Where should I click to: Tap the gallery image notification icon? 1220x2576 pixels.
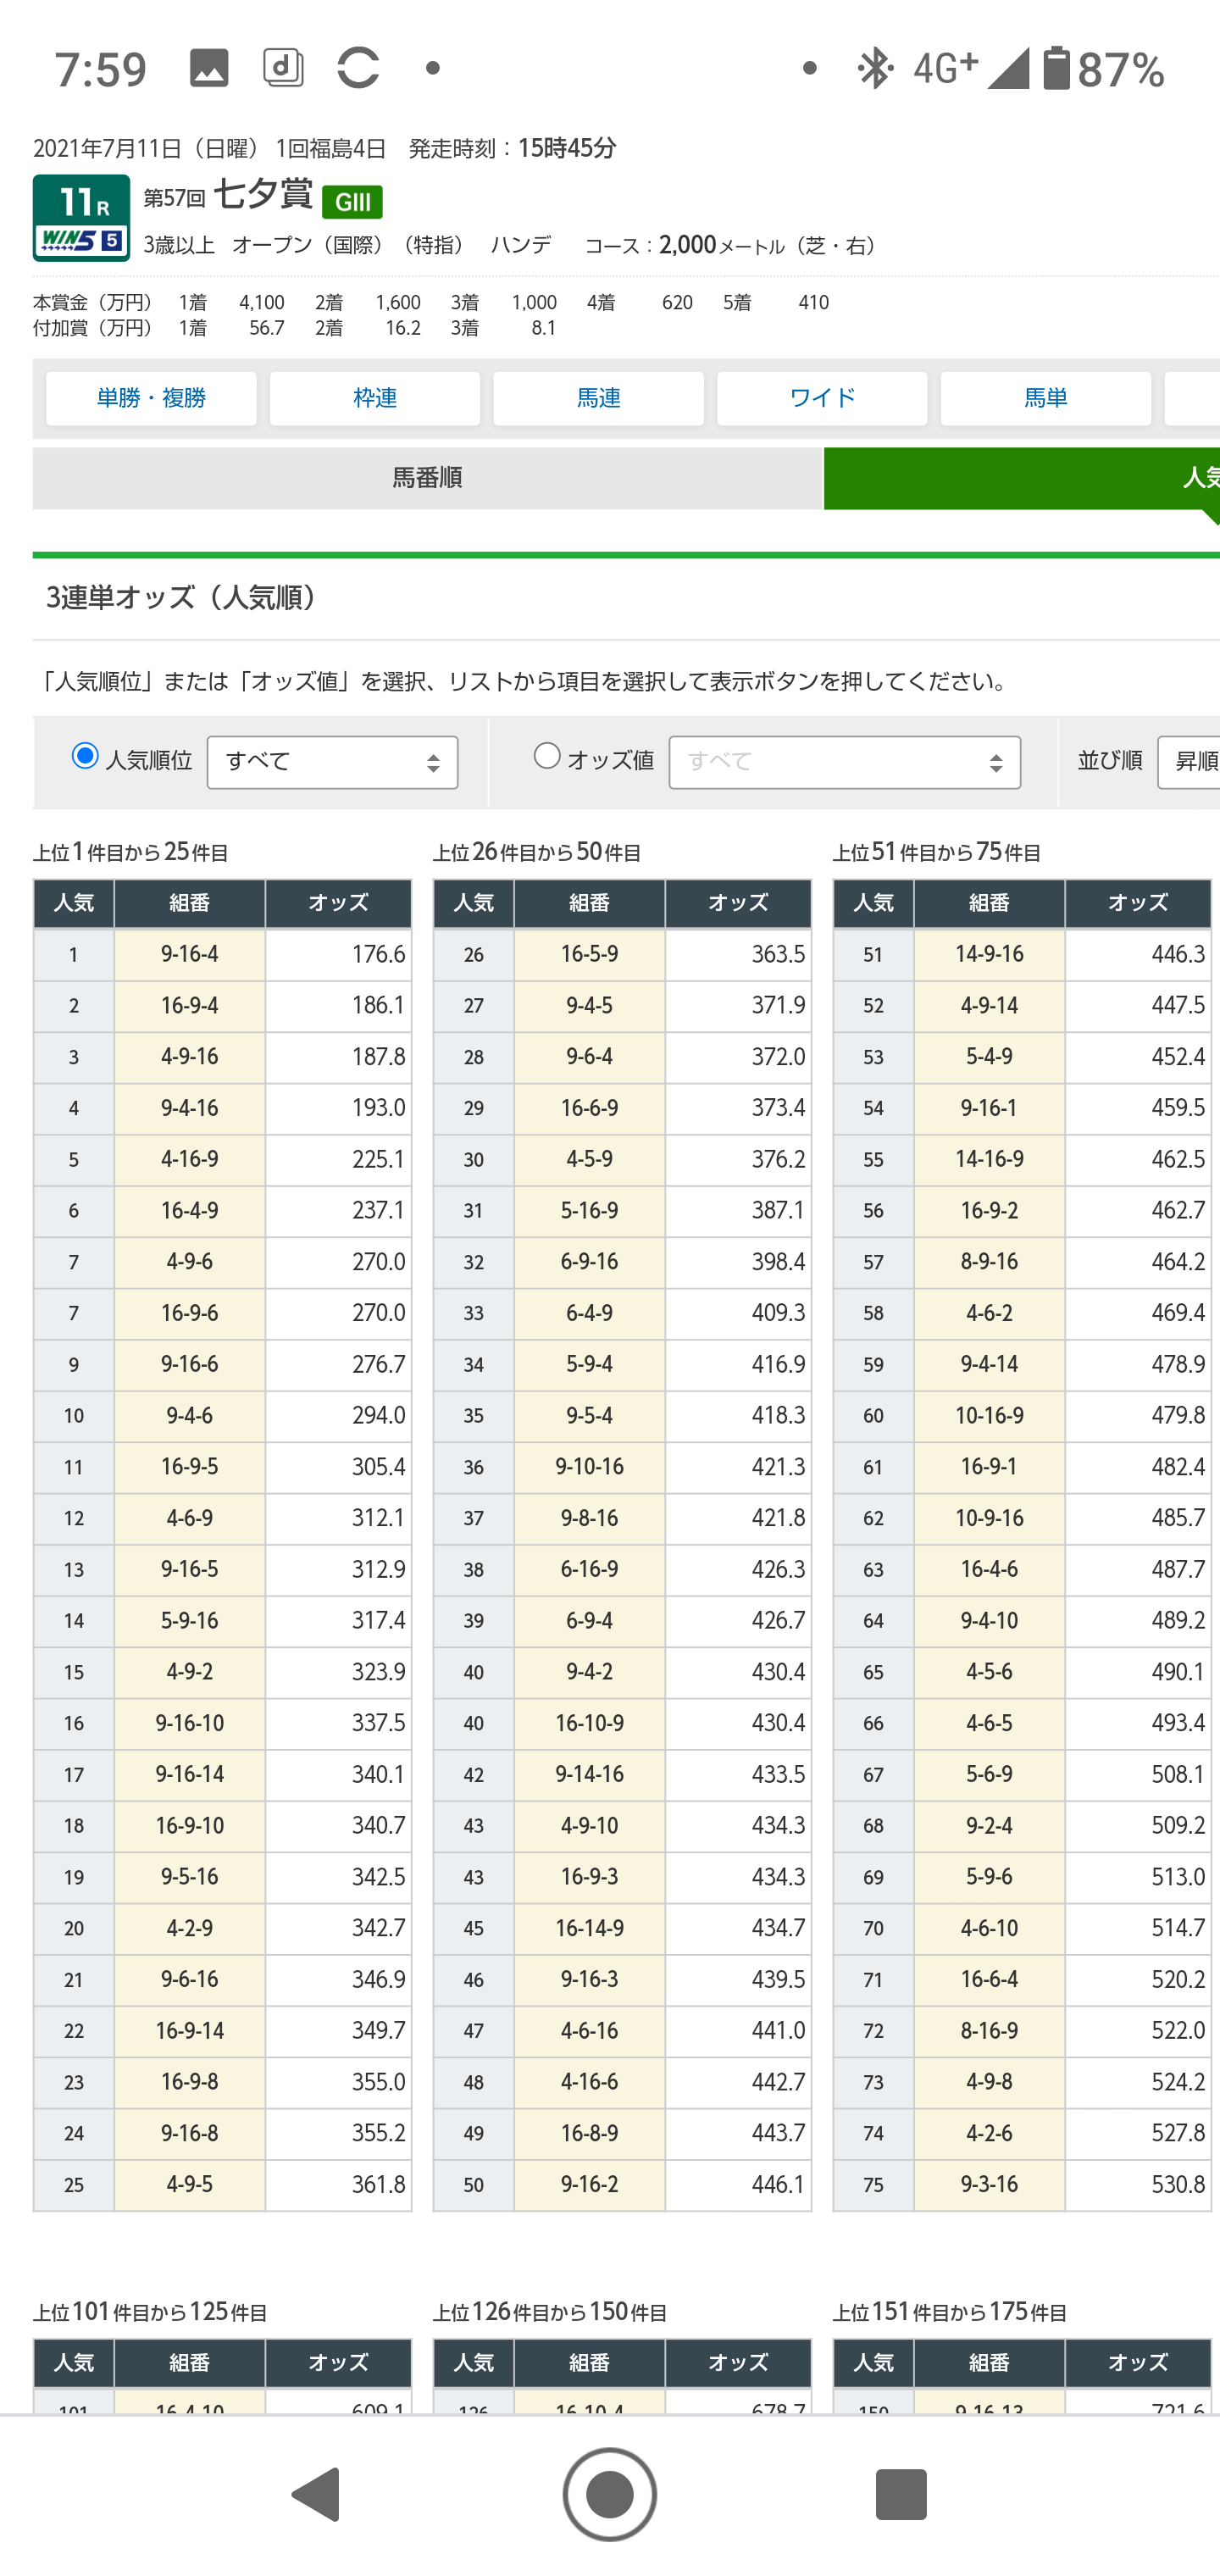click(209, 69)
